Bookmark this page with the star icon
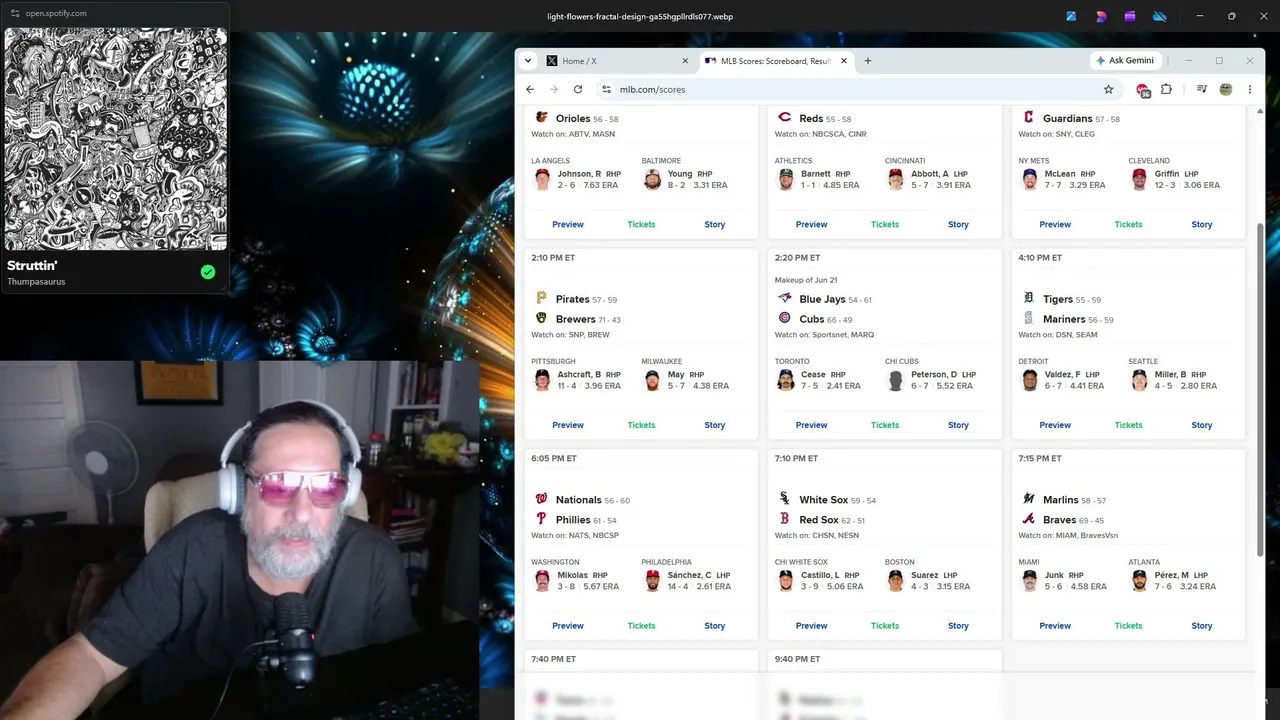Screen dimensions: 1280x720 tap(1108, 89)
